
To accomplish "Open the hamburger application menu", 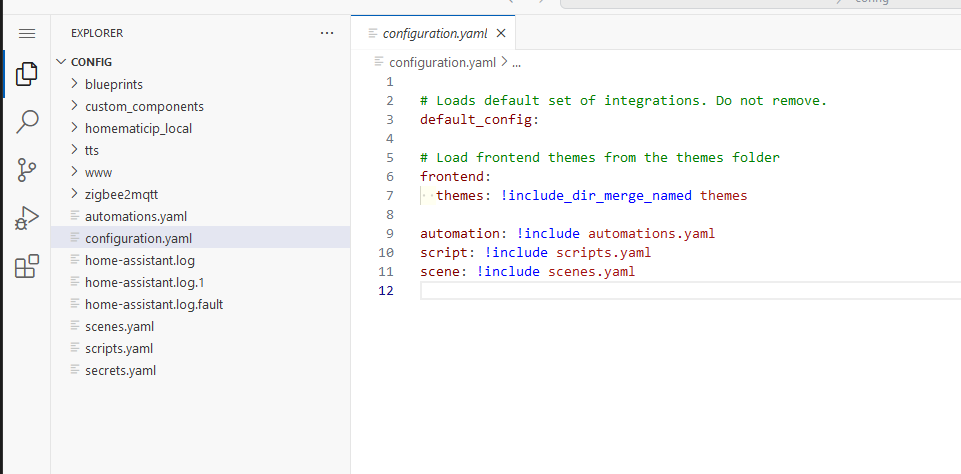I will click(27, 34).
